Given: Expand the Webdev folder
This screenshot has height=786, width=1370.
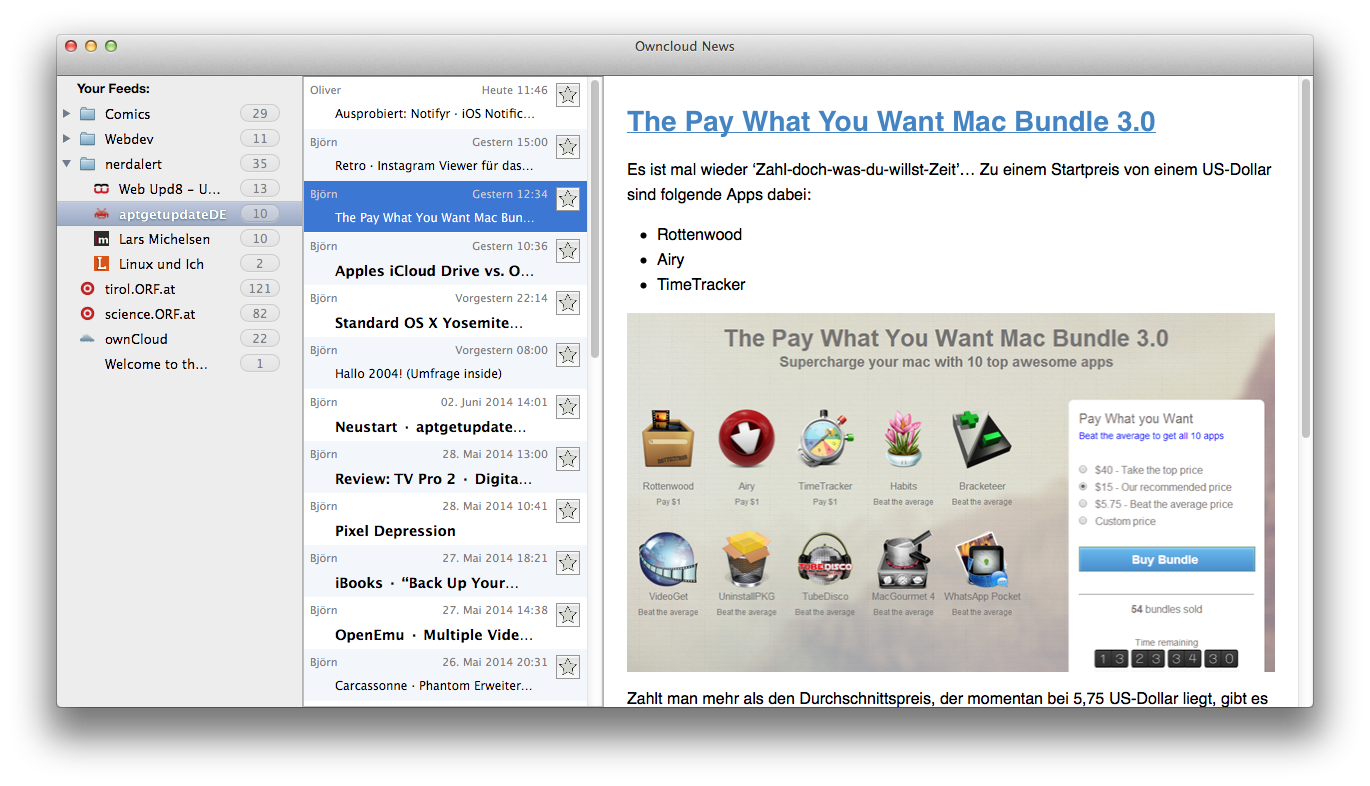Looking at the screenshot, I should (x=67, y=138).
